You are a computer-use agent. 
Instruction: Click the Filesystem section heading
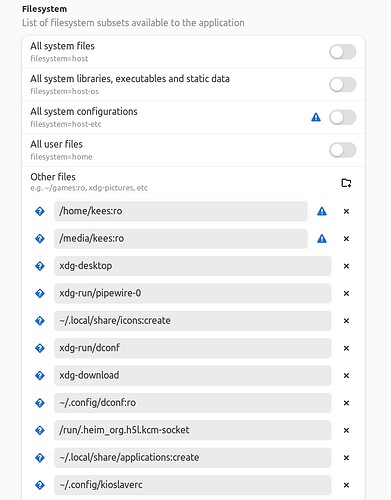[x=44, y=9]
